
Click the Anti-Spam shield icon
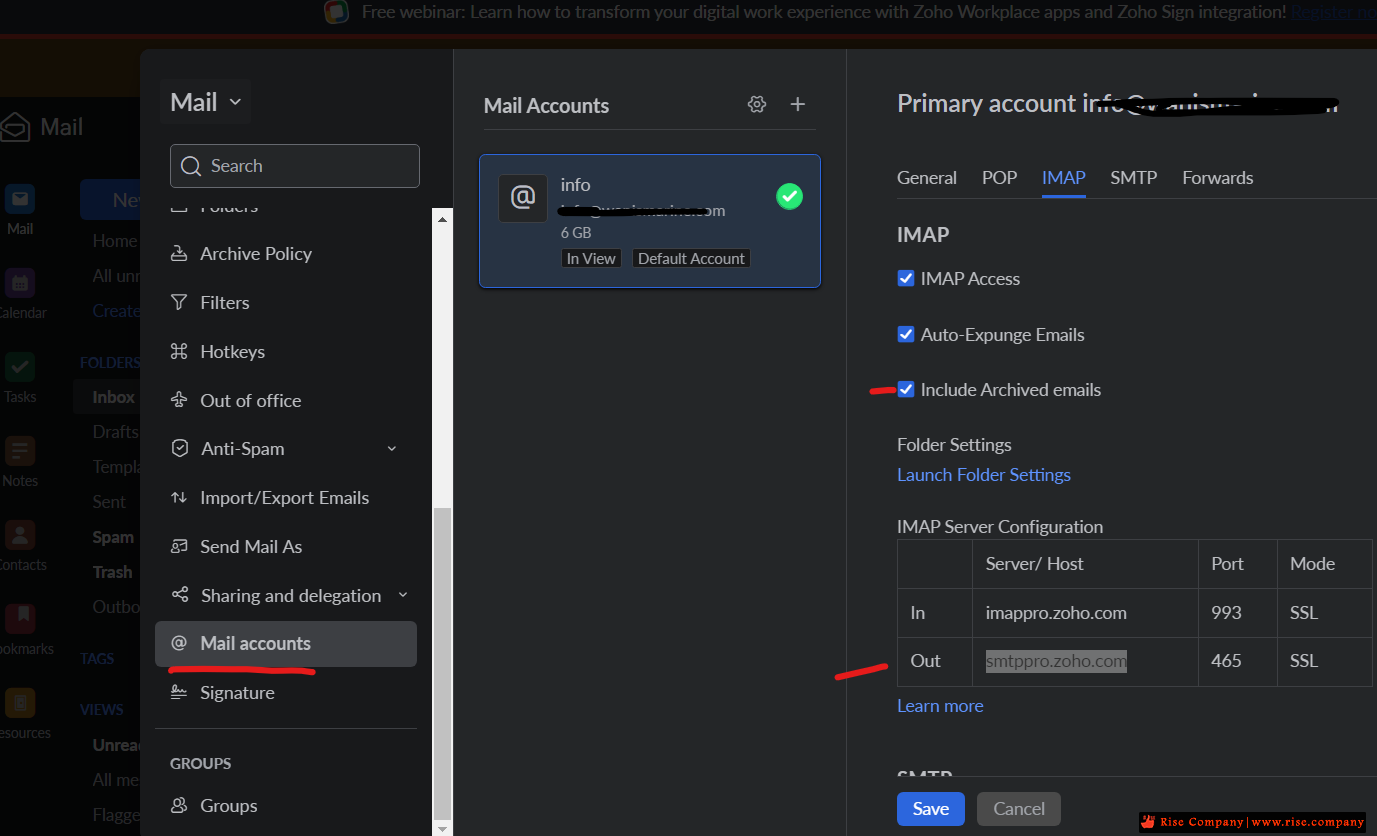click(x=180, y=448)
